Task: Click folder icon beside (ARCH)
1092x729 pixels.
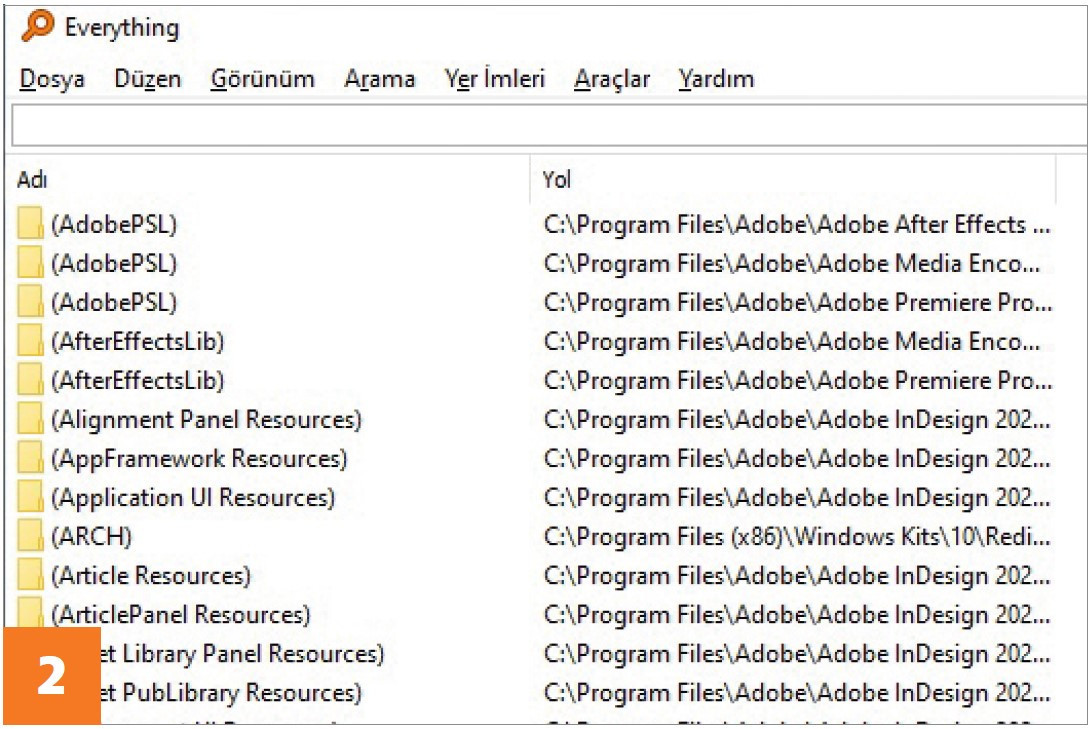Action: click(30, 535)
